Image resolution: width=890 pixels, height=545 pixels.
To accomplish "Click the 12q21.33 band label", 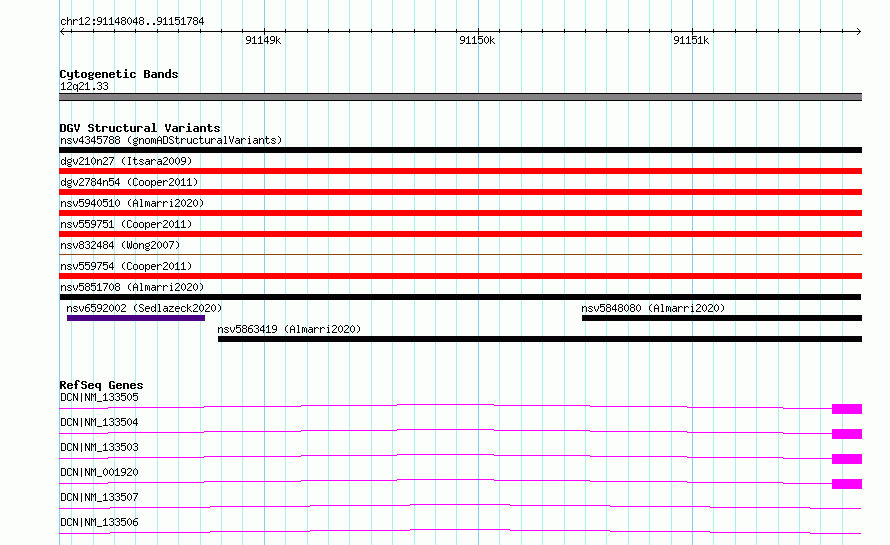I will point(84,86).
